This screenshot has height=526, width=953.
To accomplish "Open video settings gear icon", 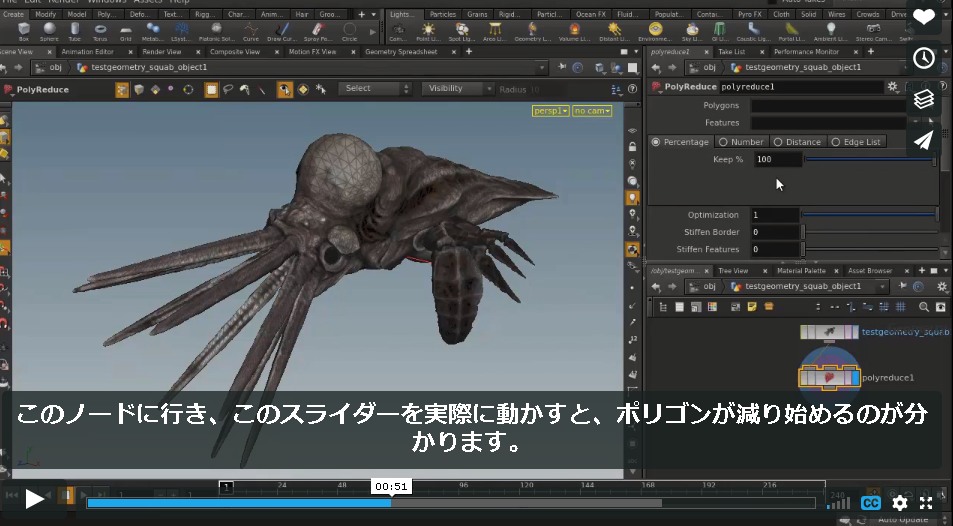I will [x=900, y=503].
